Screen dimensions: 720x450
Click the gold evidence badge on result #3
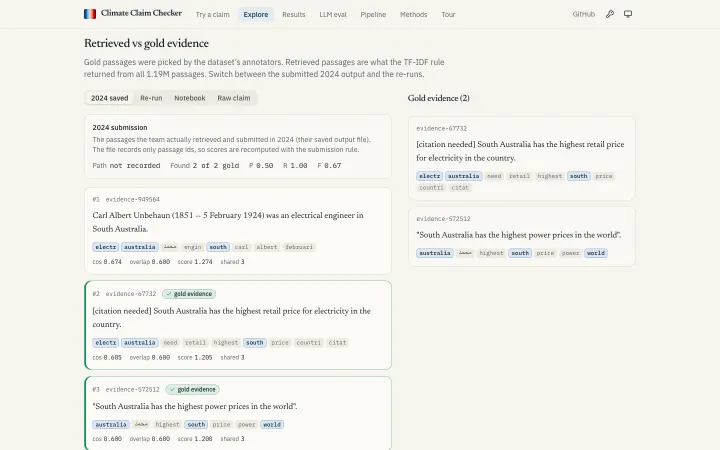coord(192,389)
